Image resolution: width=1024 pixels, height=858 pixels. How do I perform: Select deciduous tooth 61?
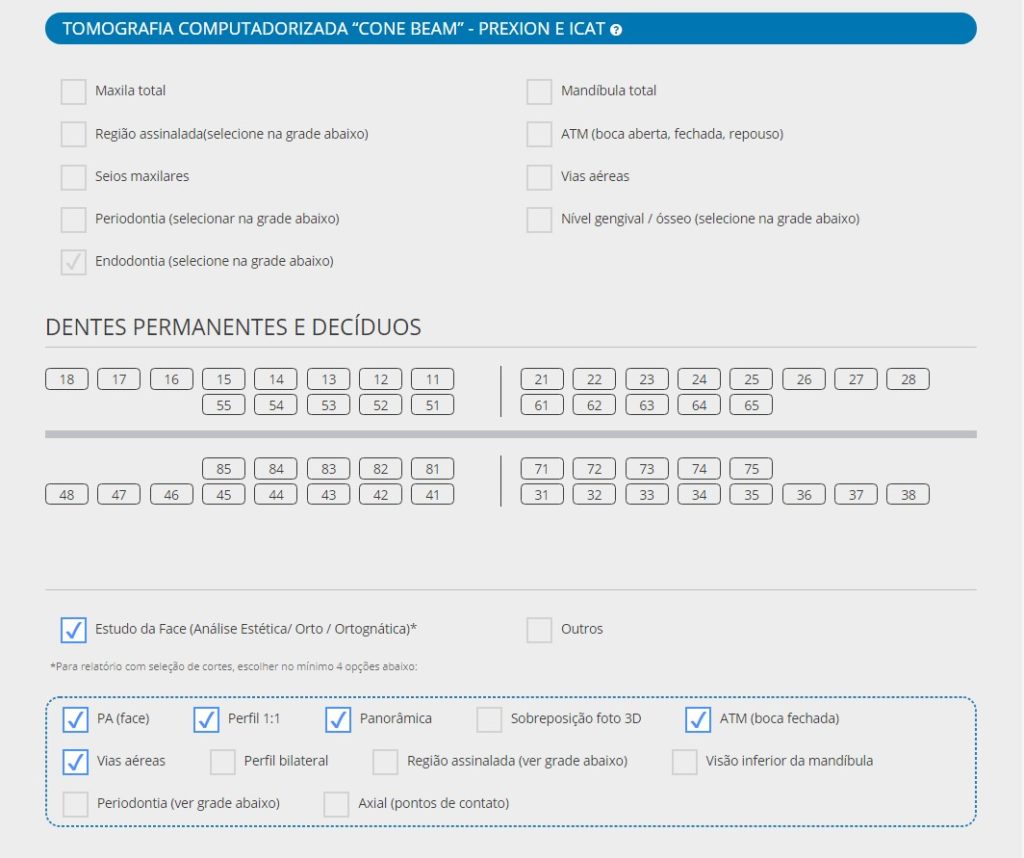(542, 405)
